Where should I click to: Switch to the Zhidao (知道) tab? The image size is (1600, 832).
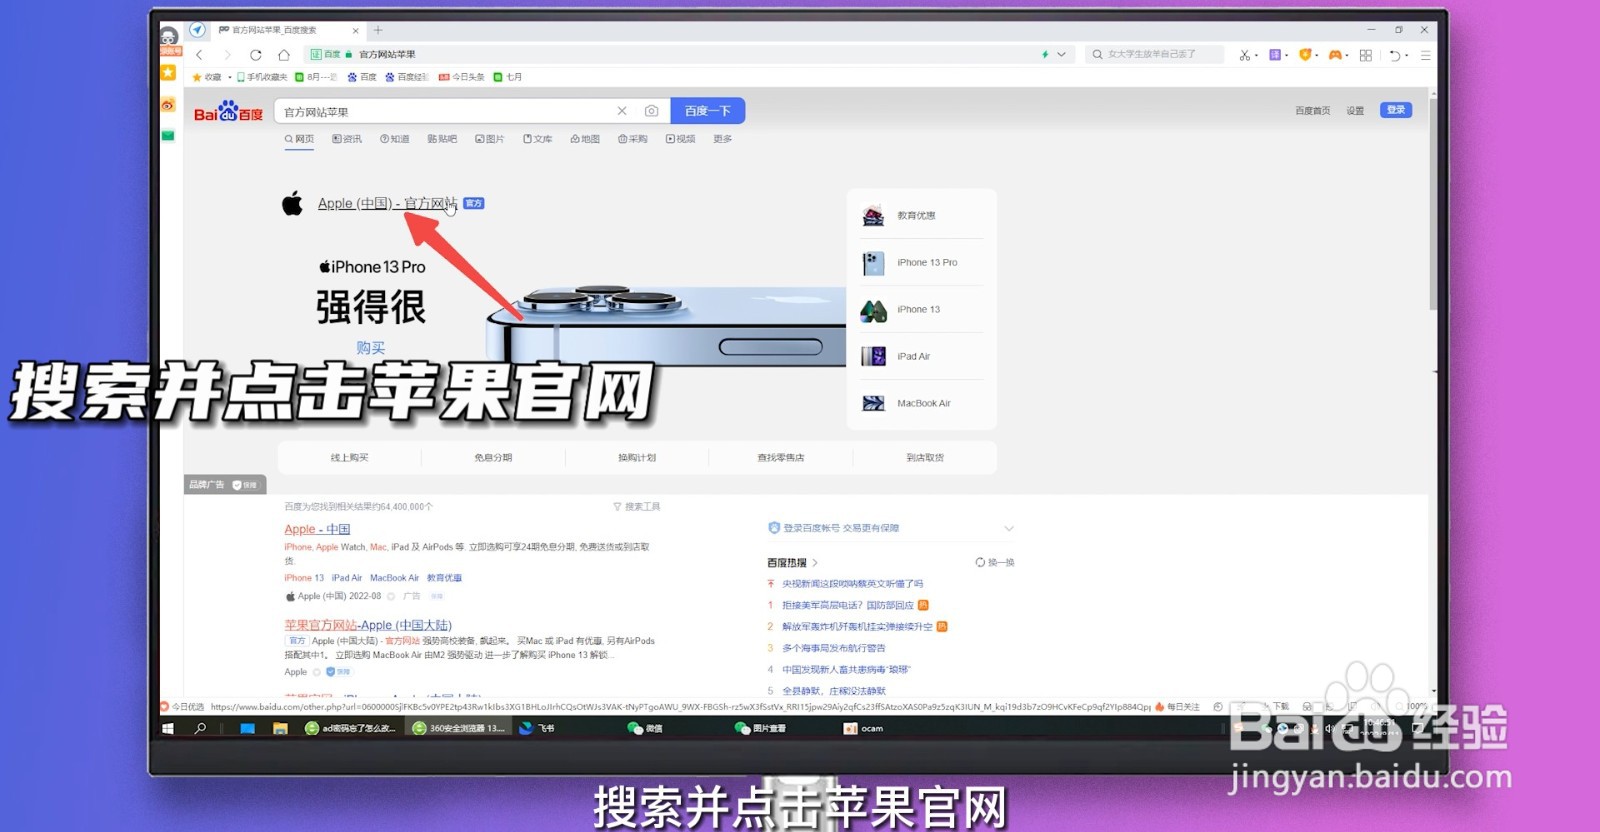(x=395, y=139)
